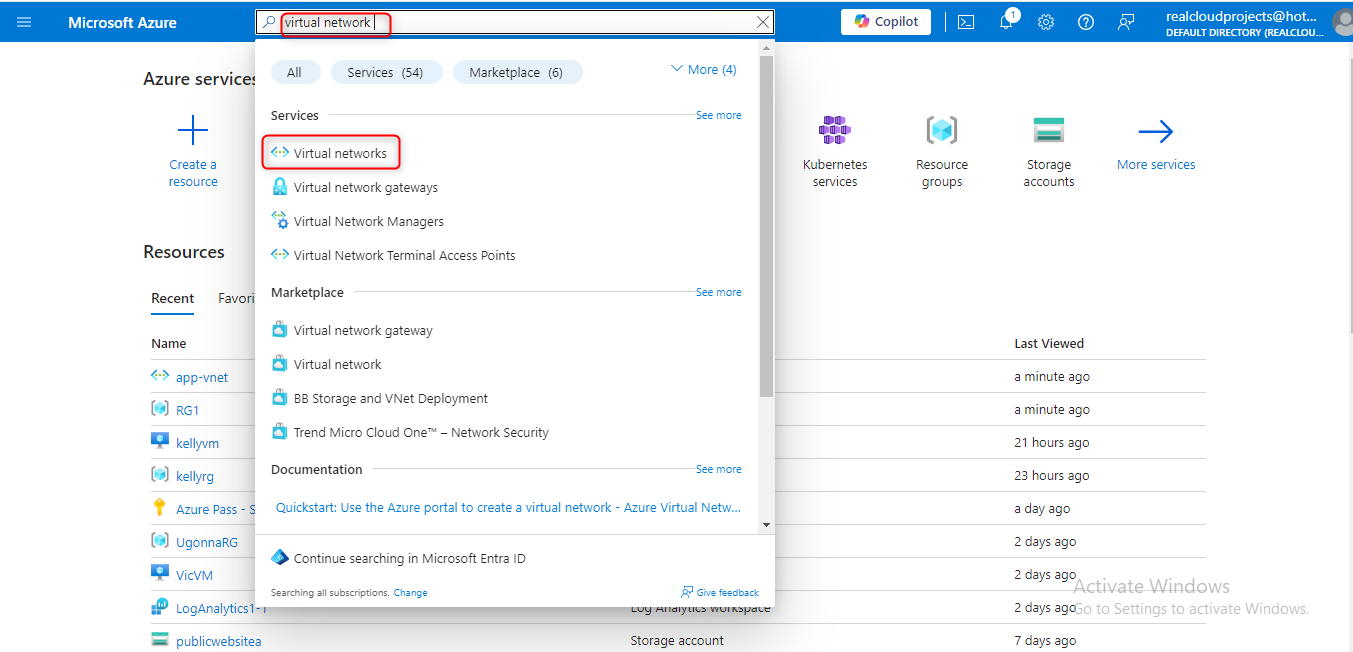Open kellyrg resource group
Screen dimensions: 1353x652
(x=195, y=476)
